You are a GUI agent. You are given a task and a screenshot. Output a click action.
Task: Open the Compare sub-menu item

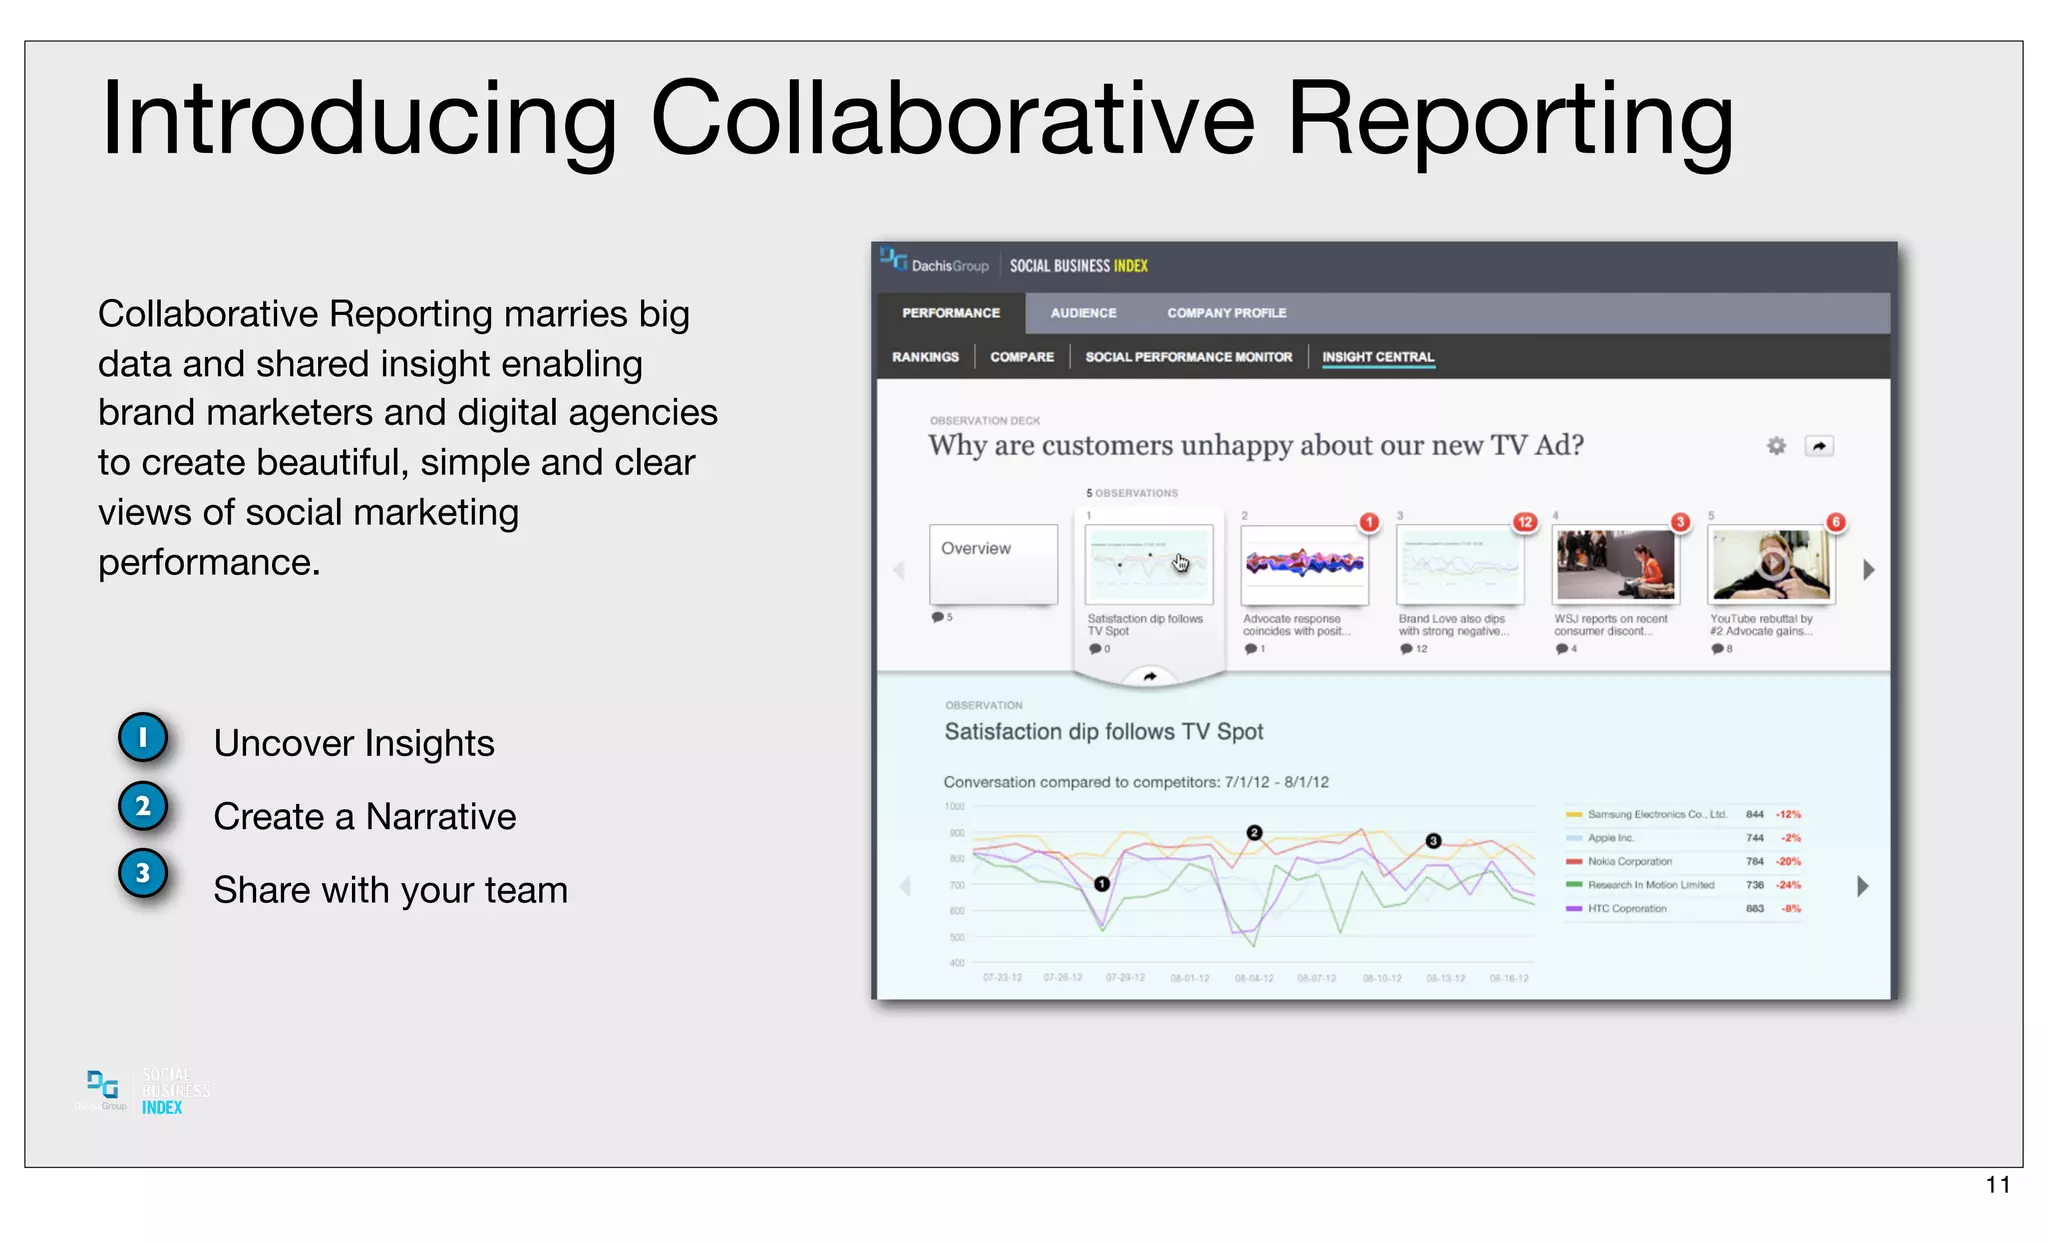(1022, 357)
